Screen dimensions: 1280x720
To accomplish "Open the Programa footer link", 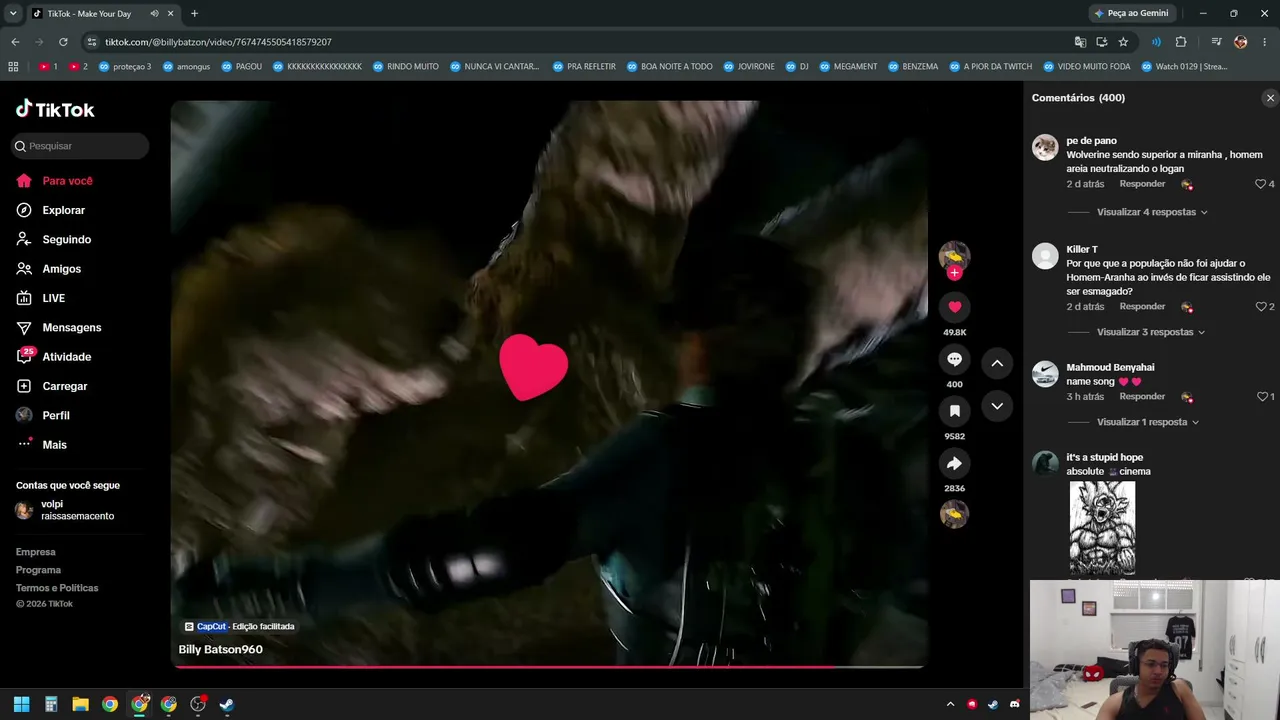I will click(x=38, y=570).
